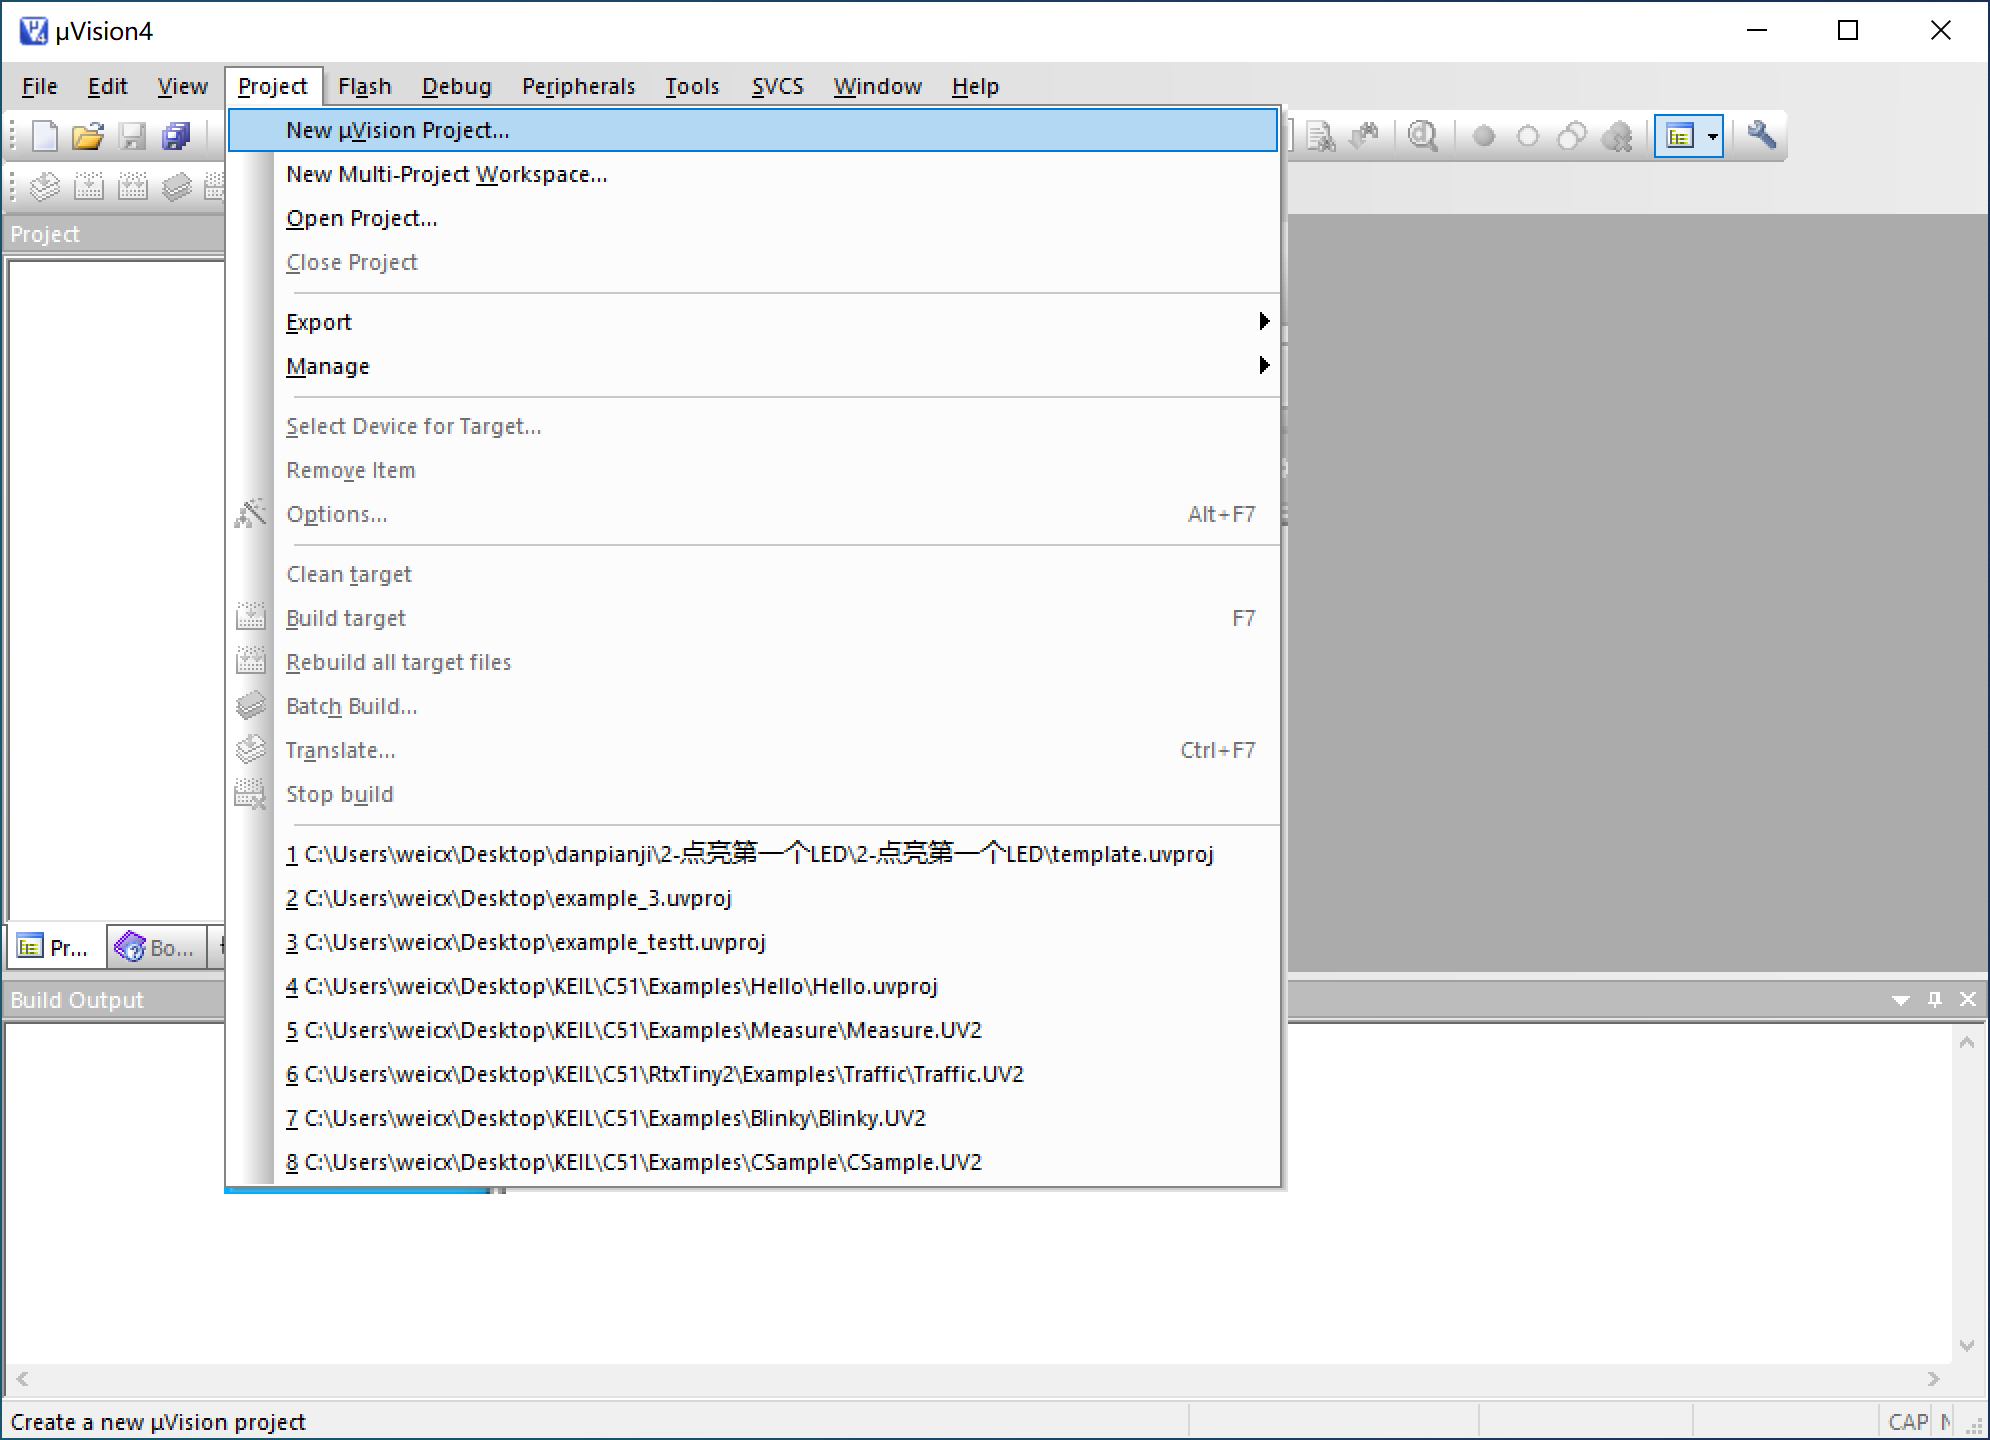Click Build Output horizontal scroll right arrow
This screenshot has height=1440, width=1990.
(x=1934, y=1379)
